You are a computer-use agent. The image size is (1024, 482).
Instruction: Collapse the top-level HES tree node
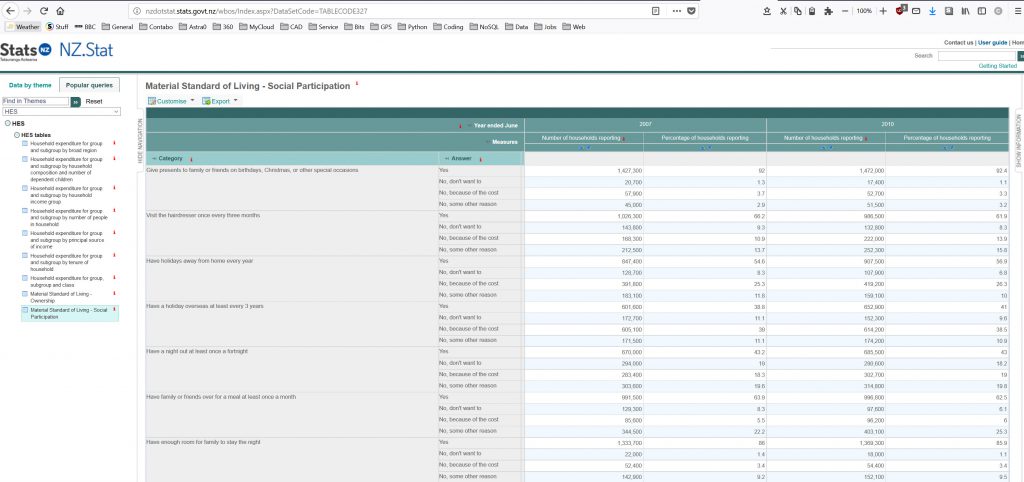coord(7,124)
